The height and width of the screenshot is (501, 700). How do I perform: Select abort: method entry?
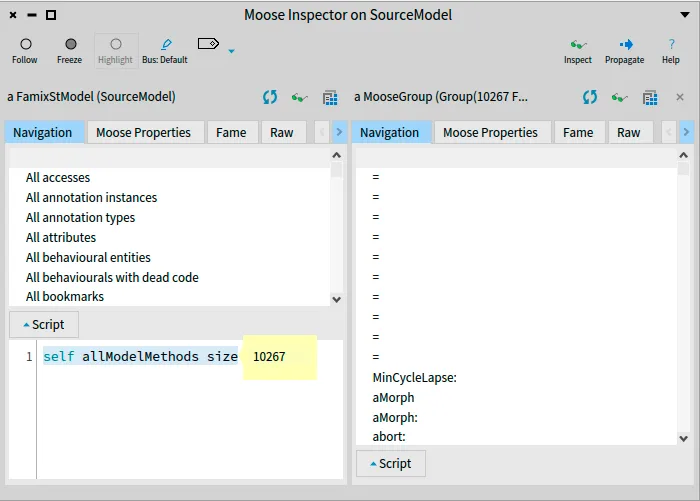(517, 436)
